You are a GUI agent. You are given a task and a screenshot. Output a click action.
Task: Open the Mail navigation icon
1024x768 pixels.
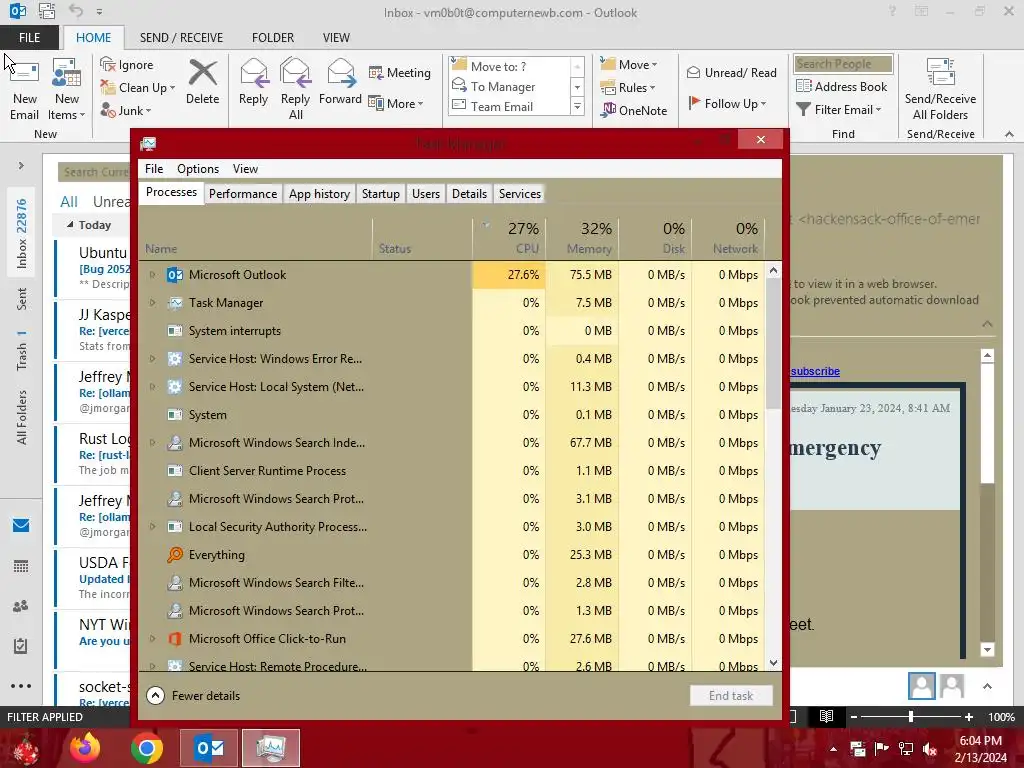21,526
